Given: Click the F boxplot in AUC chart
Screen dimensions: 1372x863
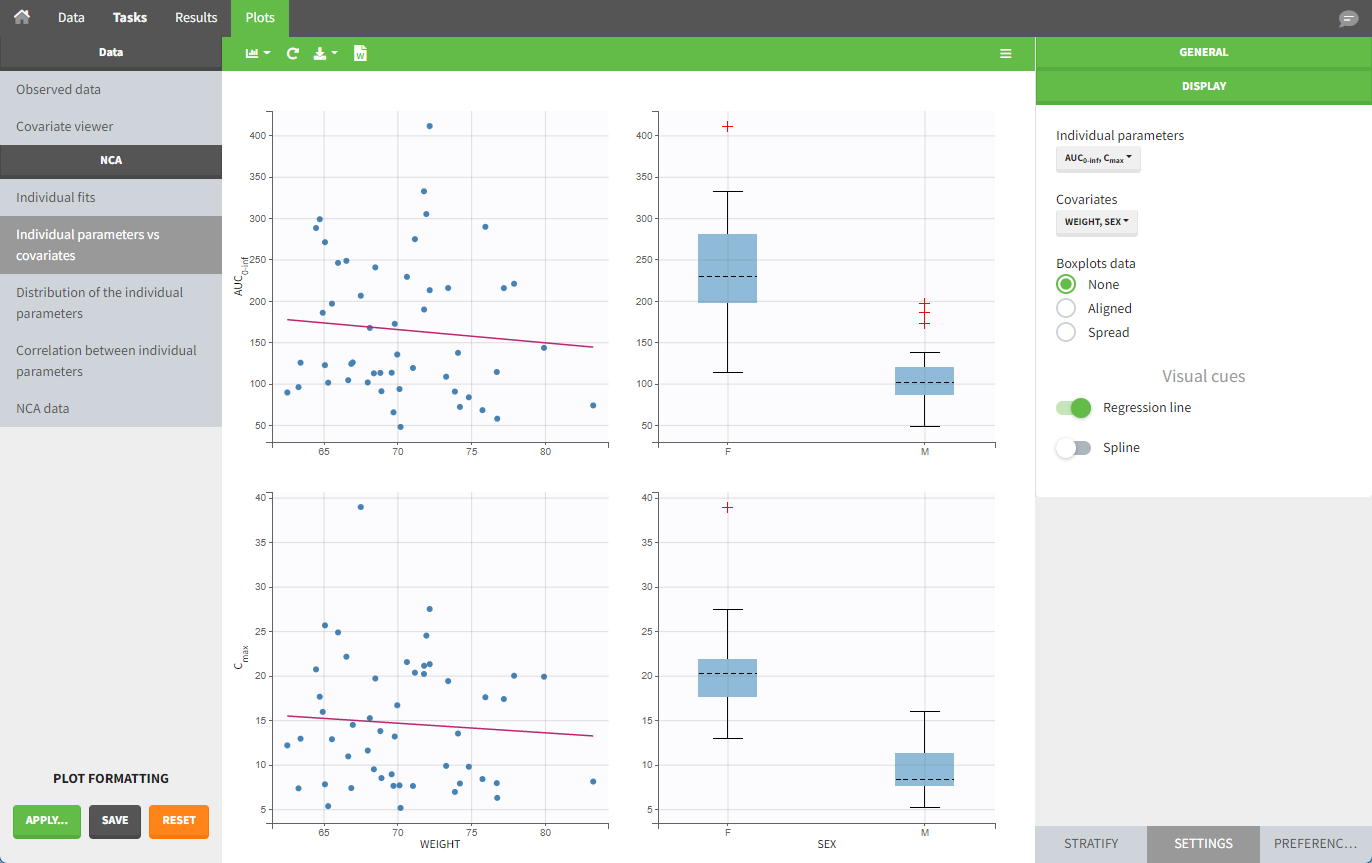Looking at the screenshot, I should tap(727, 268).
